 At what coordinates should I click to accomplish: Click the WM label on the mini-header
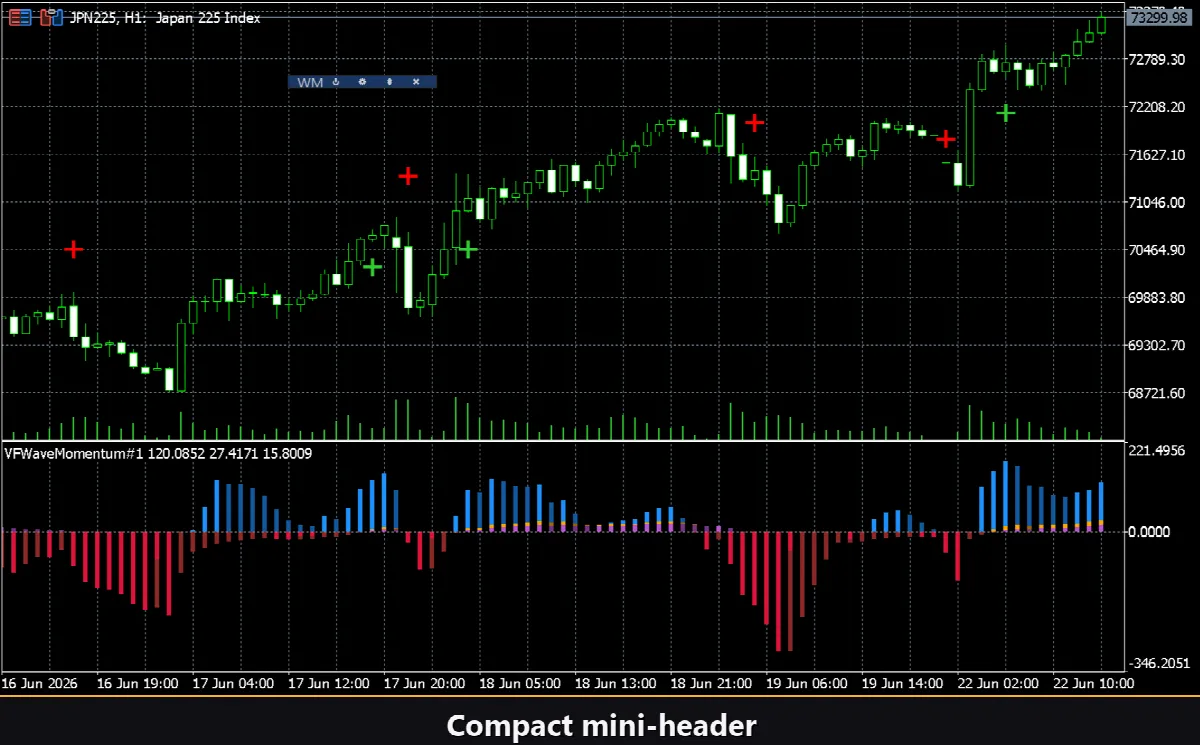click(310, 82)
